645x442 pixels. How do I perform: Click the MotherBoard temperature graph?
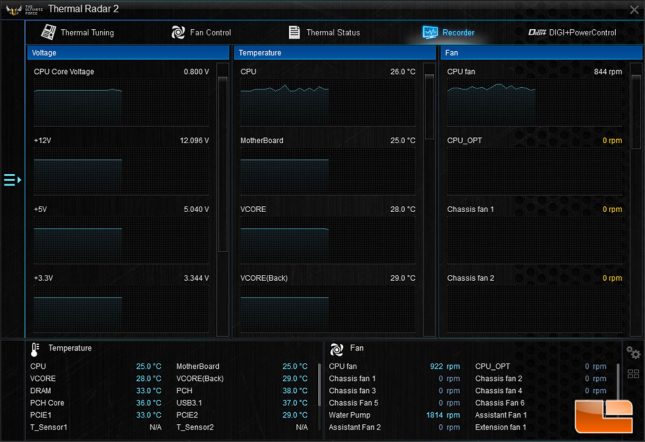(x=328, y=172)
